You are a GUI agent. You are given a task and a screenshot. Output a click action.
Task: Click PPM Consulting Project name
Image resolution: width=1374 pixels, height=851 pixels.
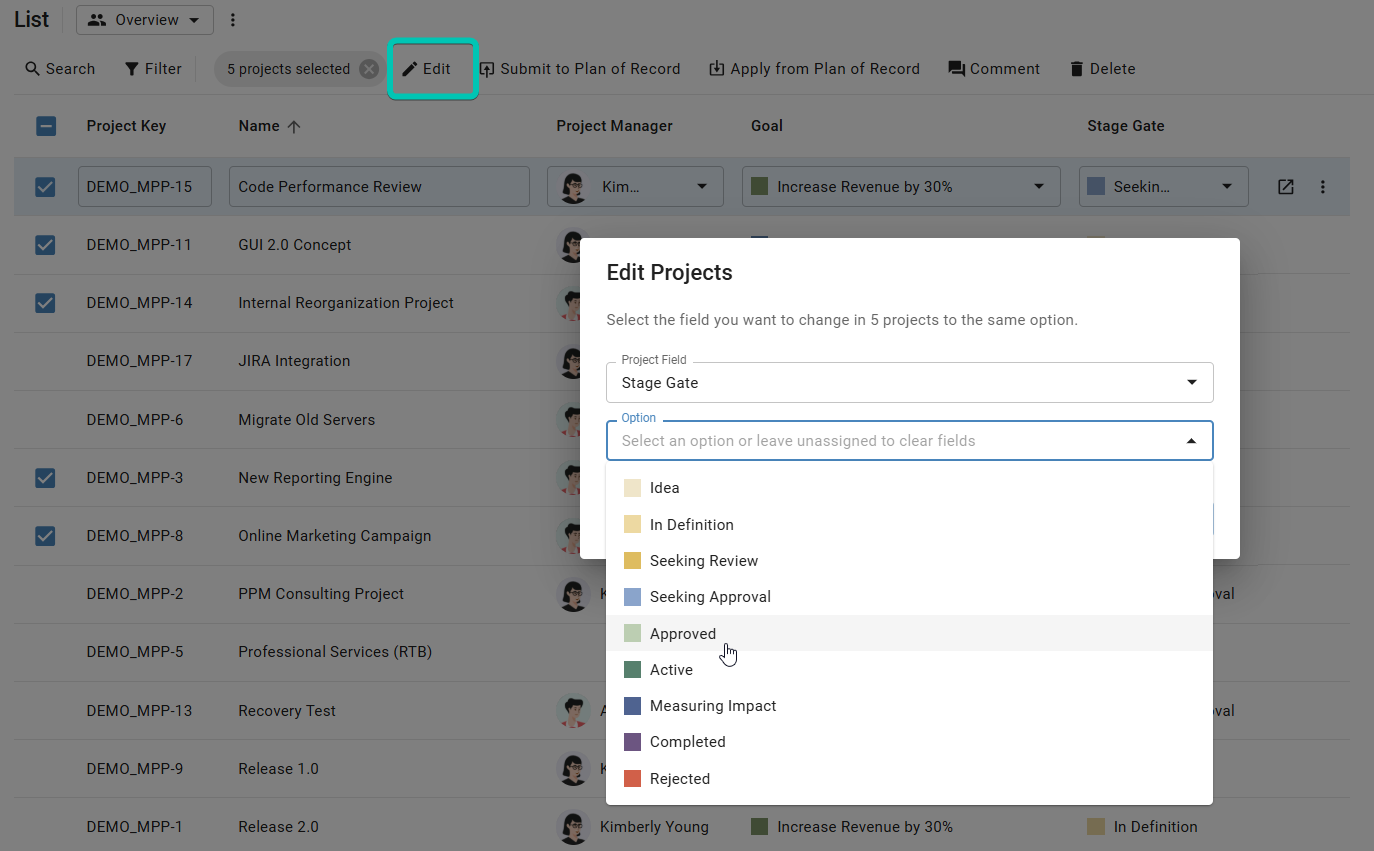(321, 594)
